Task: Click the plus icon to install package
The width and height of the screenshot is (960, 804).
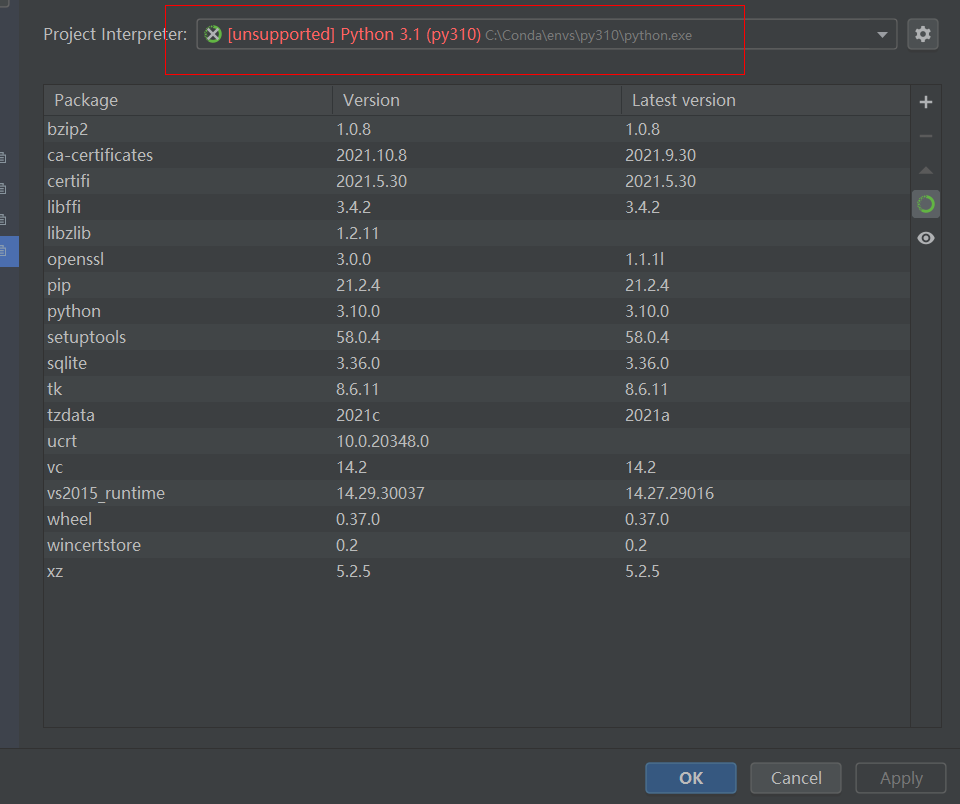Action: coord(926,102)
